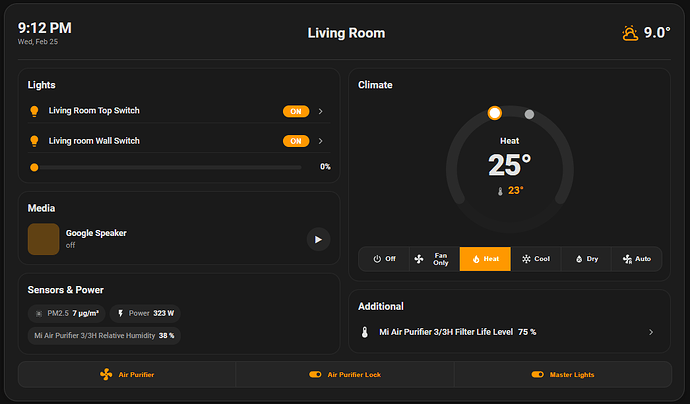Click the Living Room title
Screen dimensions: 690x404
346,33
